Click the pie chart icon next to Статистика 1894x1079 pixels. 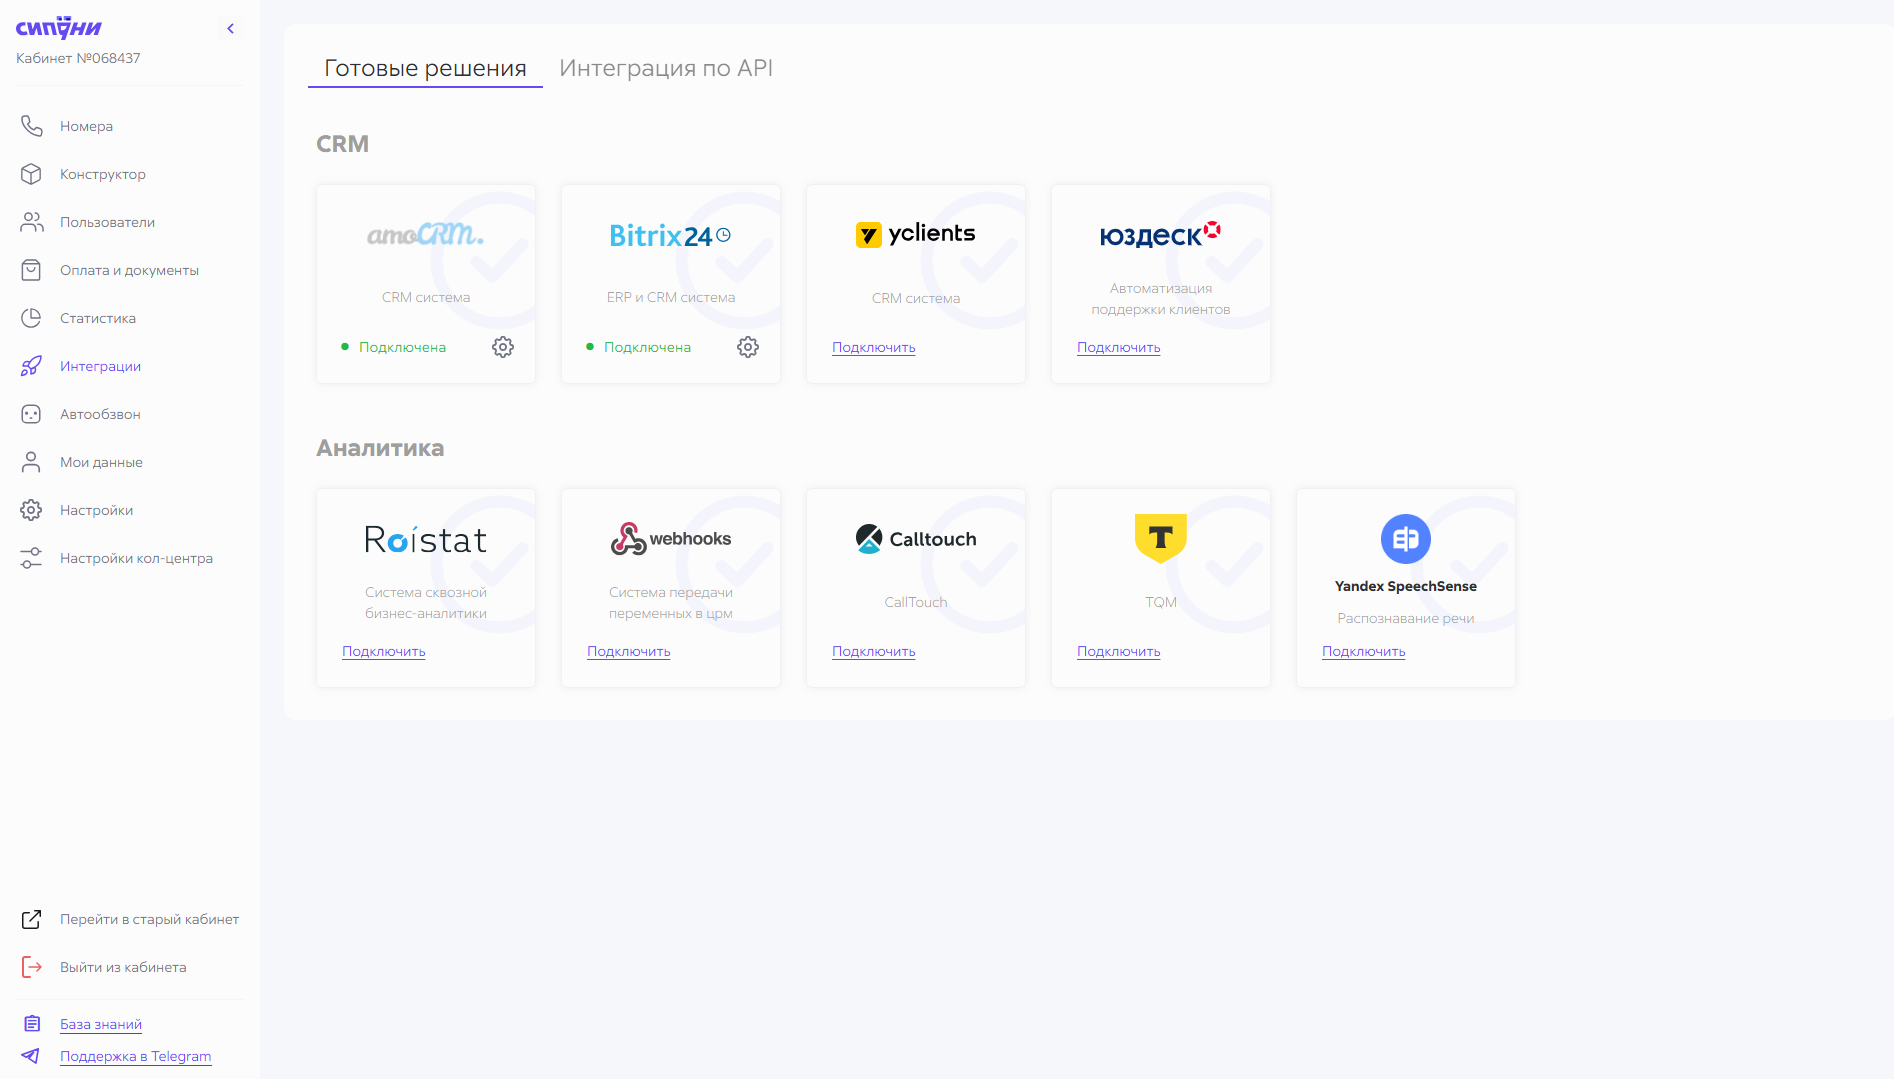tap(31, 318)
